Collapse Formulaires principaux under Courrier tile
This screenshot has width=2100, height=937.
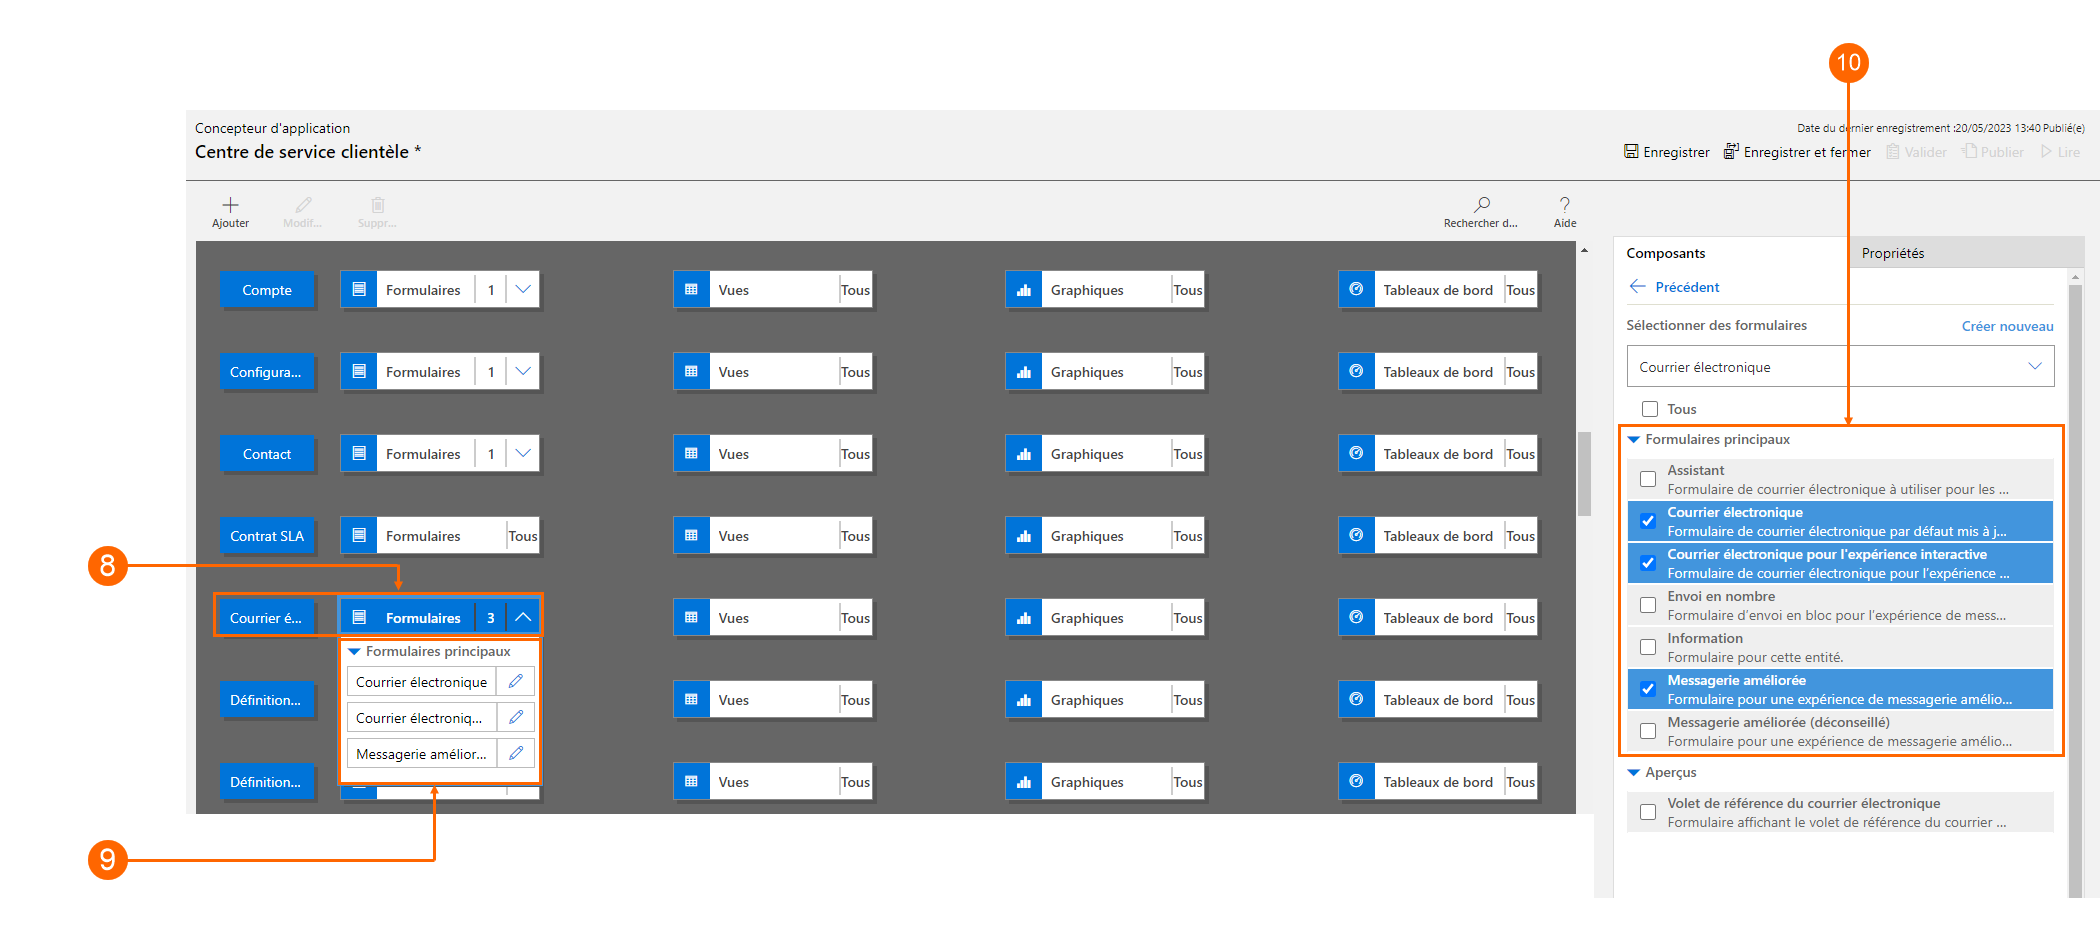354,651
